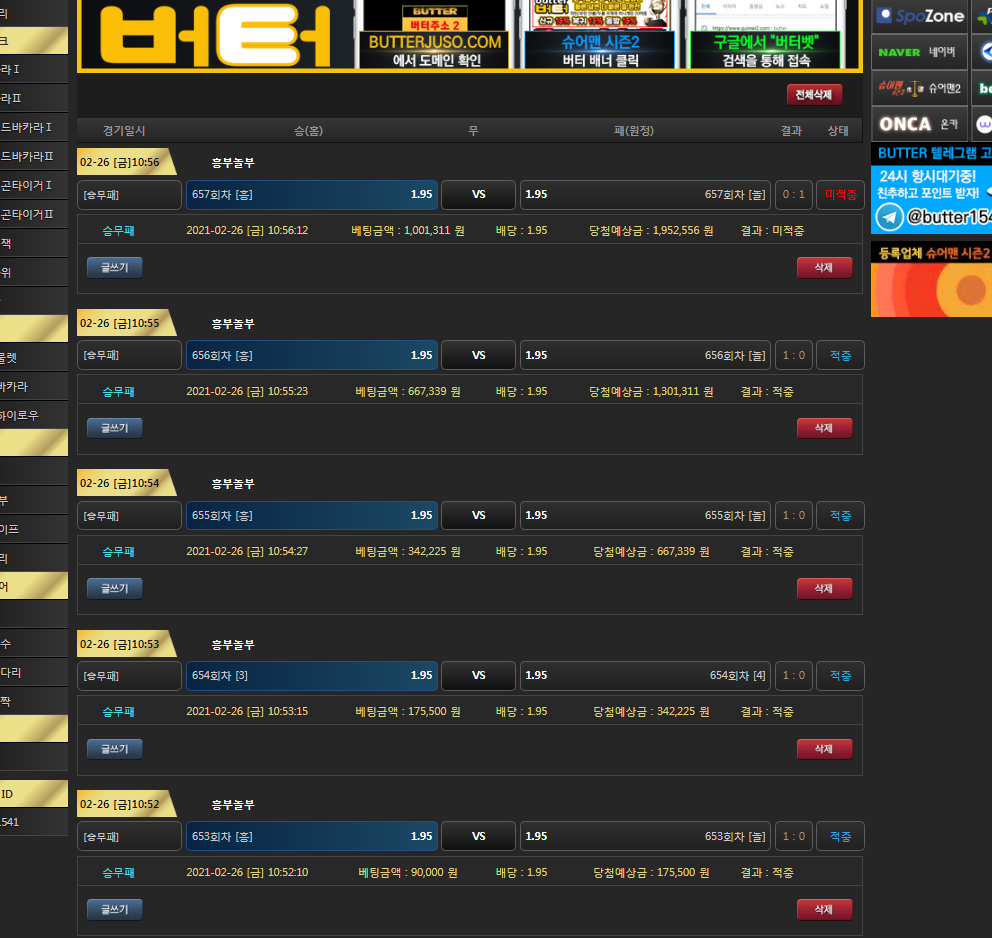The width and height of the screenshot is (992, 938).
Task: Delete the 657회차 bet record
Action: pos(824,267)
